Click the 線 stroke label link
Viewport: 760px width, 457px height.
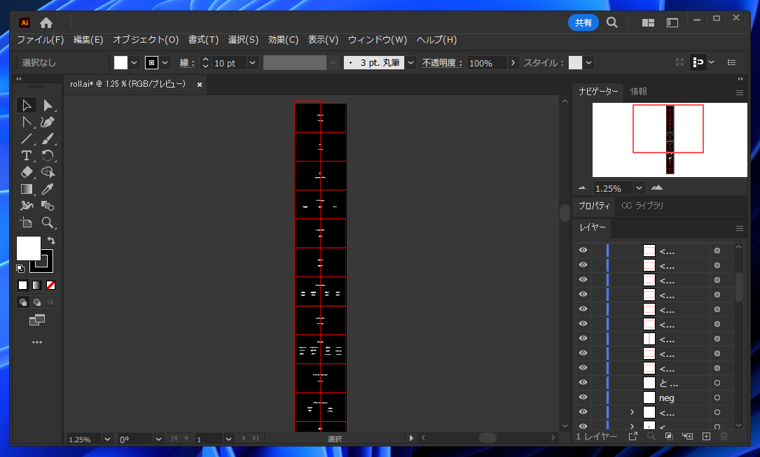coord(187,63)
